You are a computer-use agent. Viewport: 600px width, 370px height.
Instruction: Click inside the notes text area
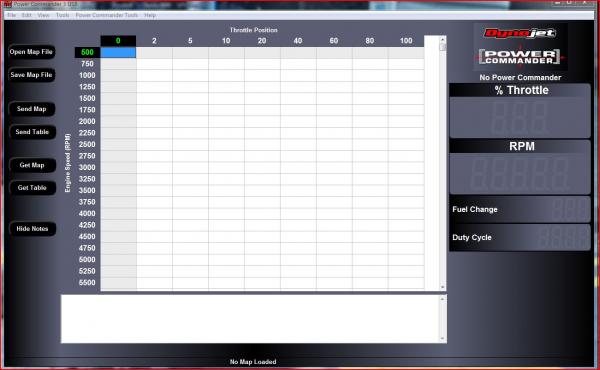coord(250,319)
